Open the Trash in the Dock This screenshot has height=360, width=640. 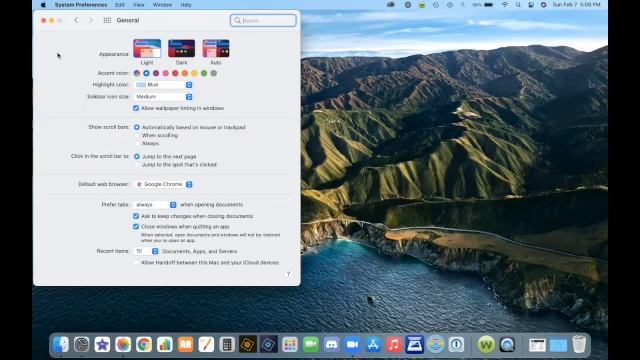tap(579, 344)
